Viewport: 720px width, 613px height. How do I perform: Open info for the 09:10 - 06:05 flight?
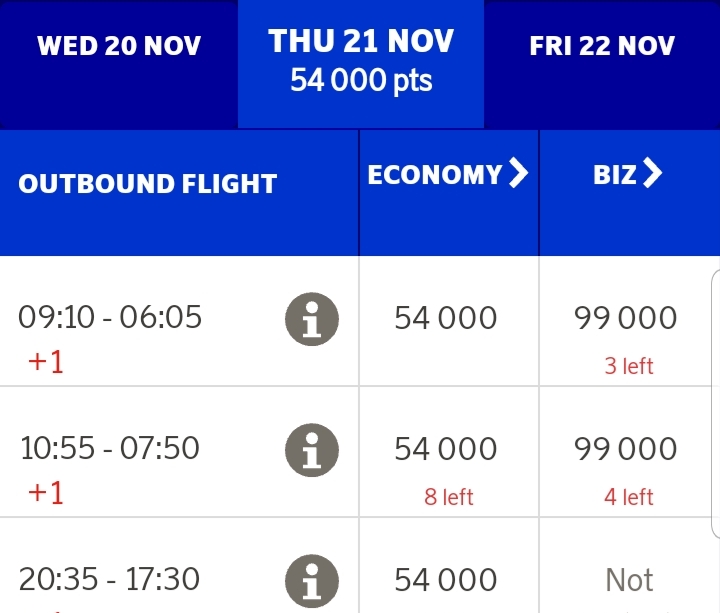coord(312,320)
